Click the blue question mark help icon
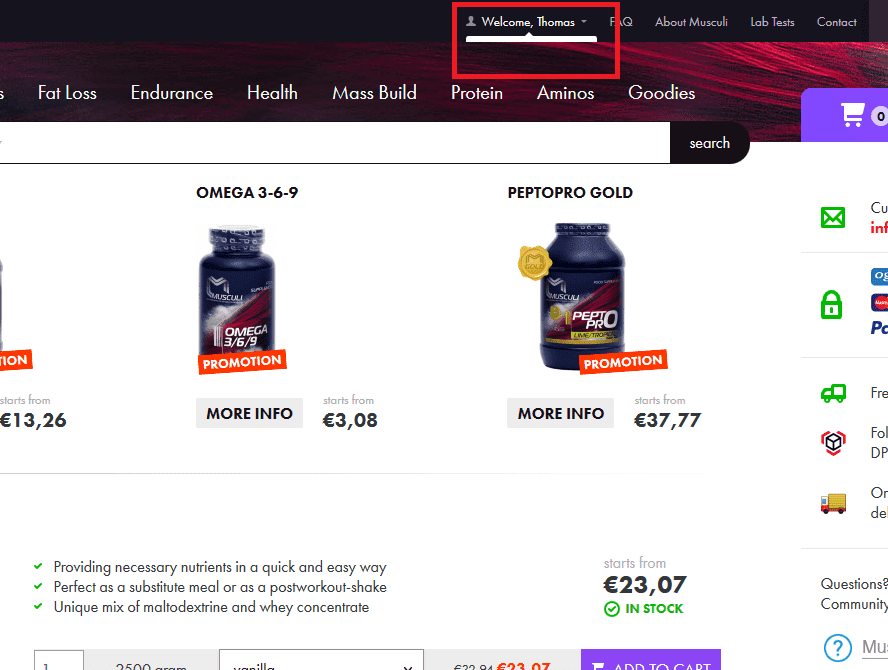 click(838, 647)
